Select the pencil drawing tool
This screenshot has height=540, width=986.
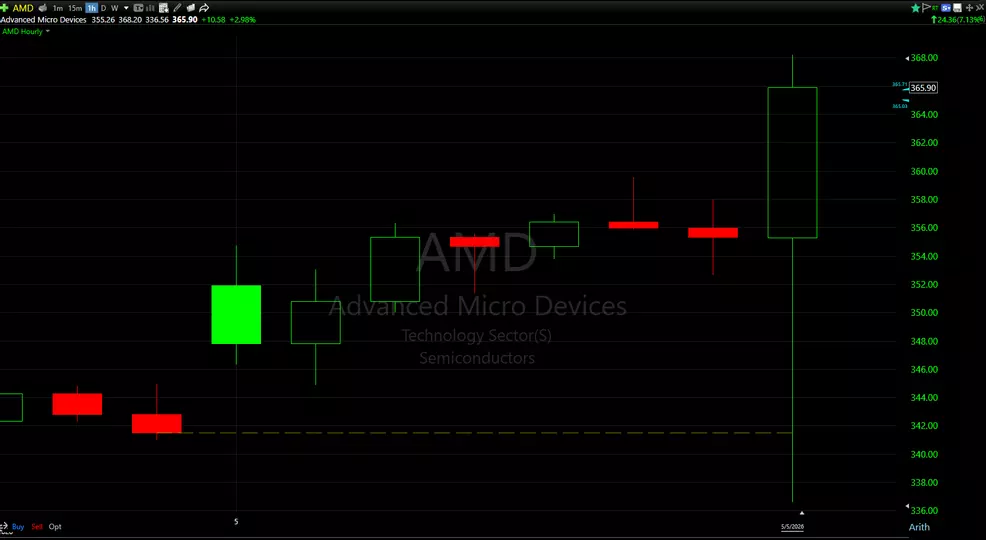pos(177,8)
